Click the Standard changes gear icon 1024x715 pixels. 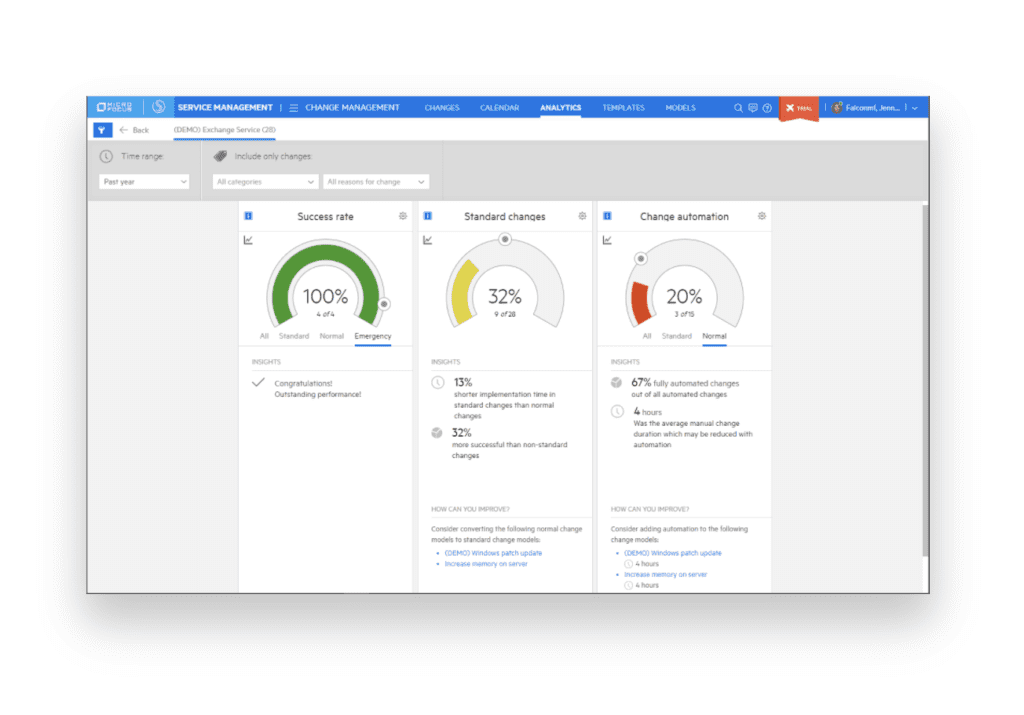pyautogui.click(x=581, y=217)
